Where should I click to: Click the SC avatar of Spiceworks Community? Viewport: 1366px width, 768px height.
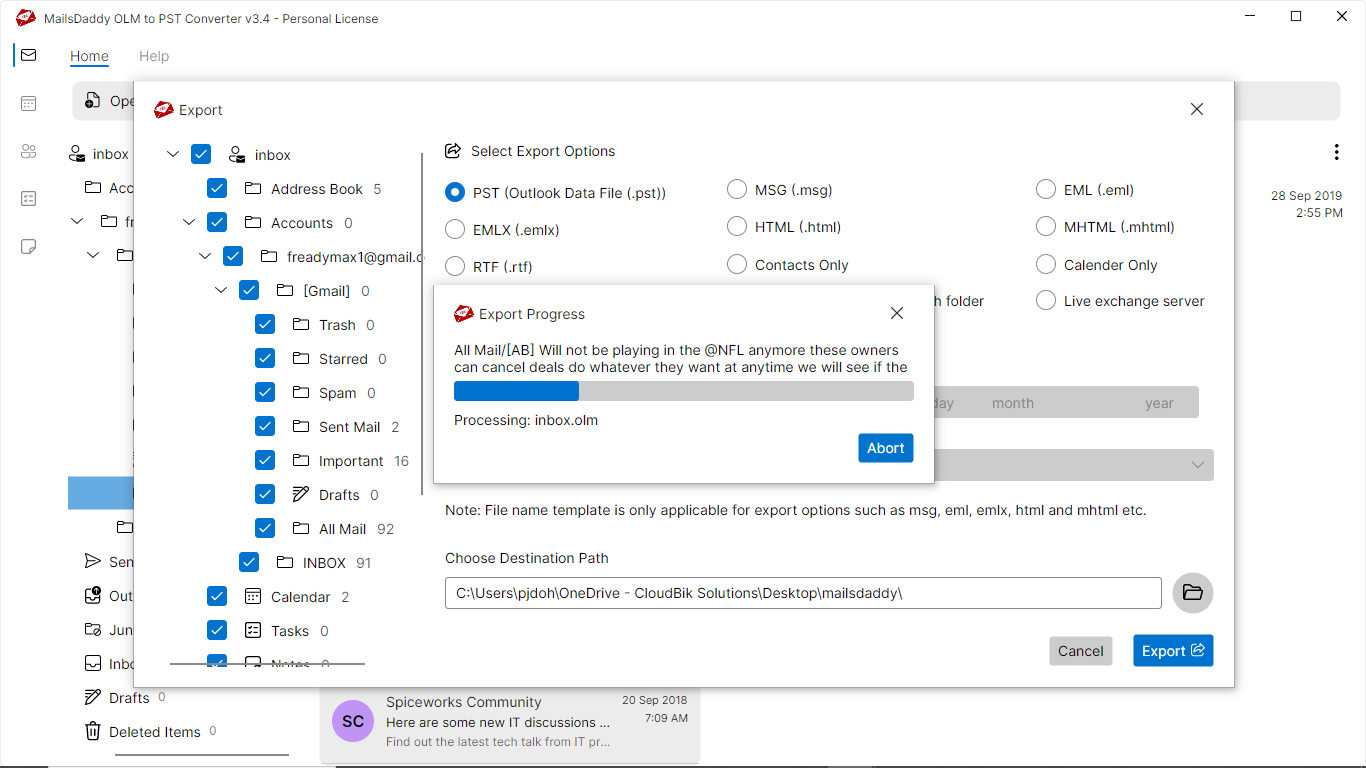tap(353, 721)
